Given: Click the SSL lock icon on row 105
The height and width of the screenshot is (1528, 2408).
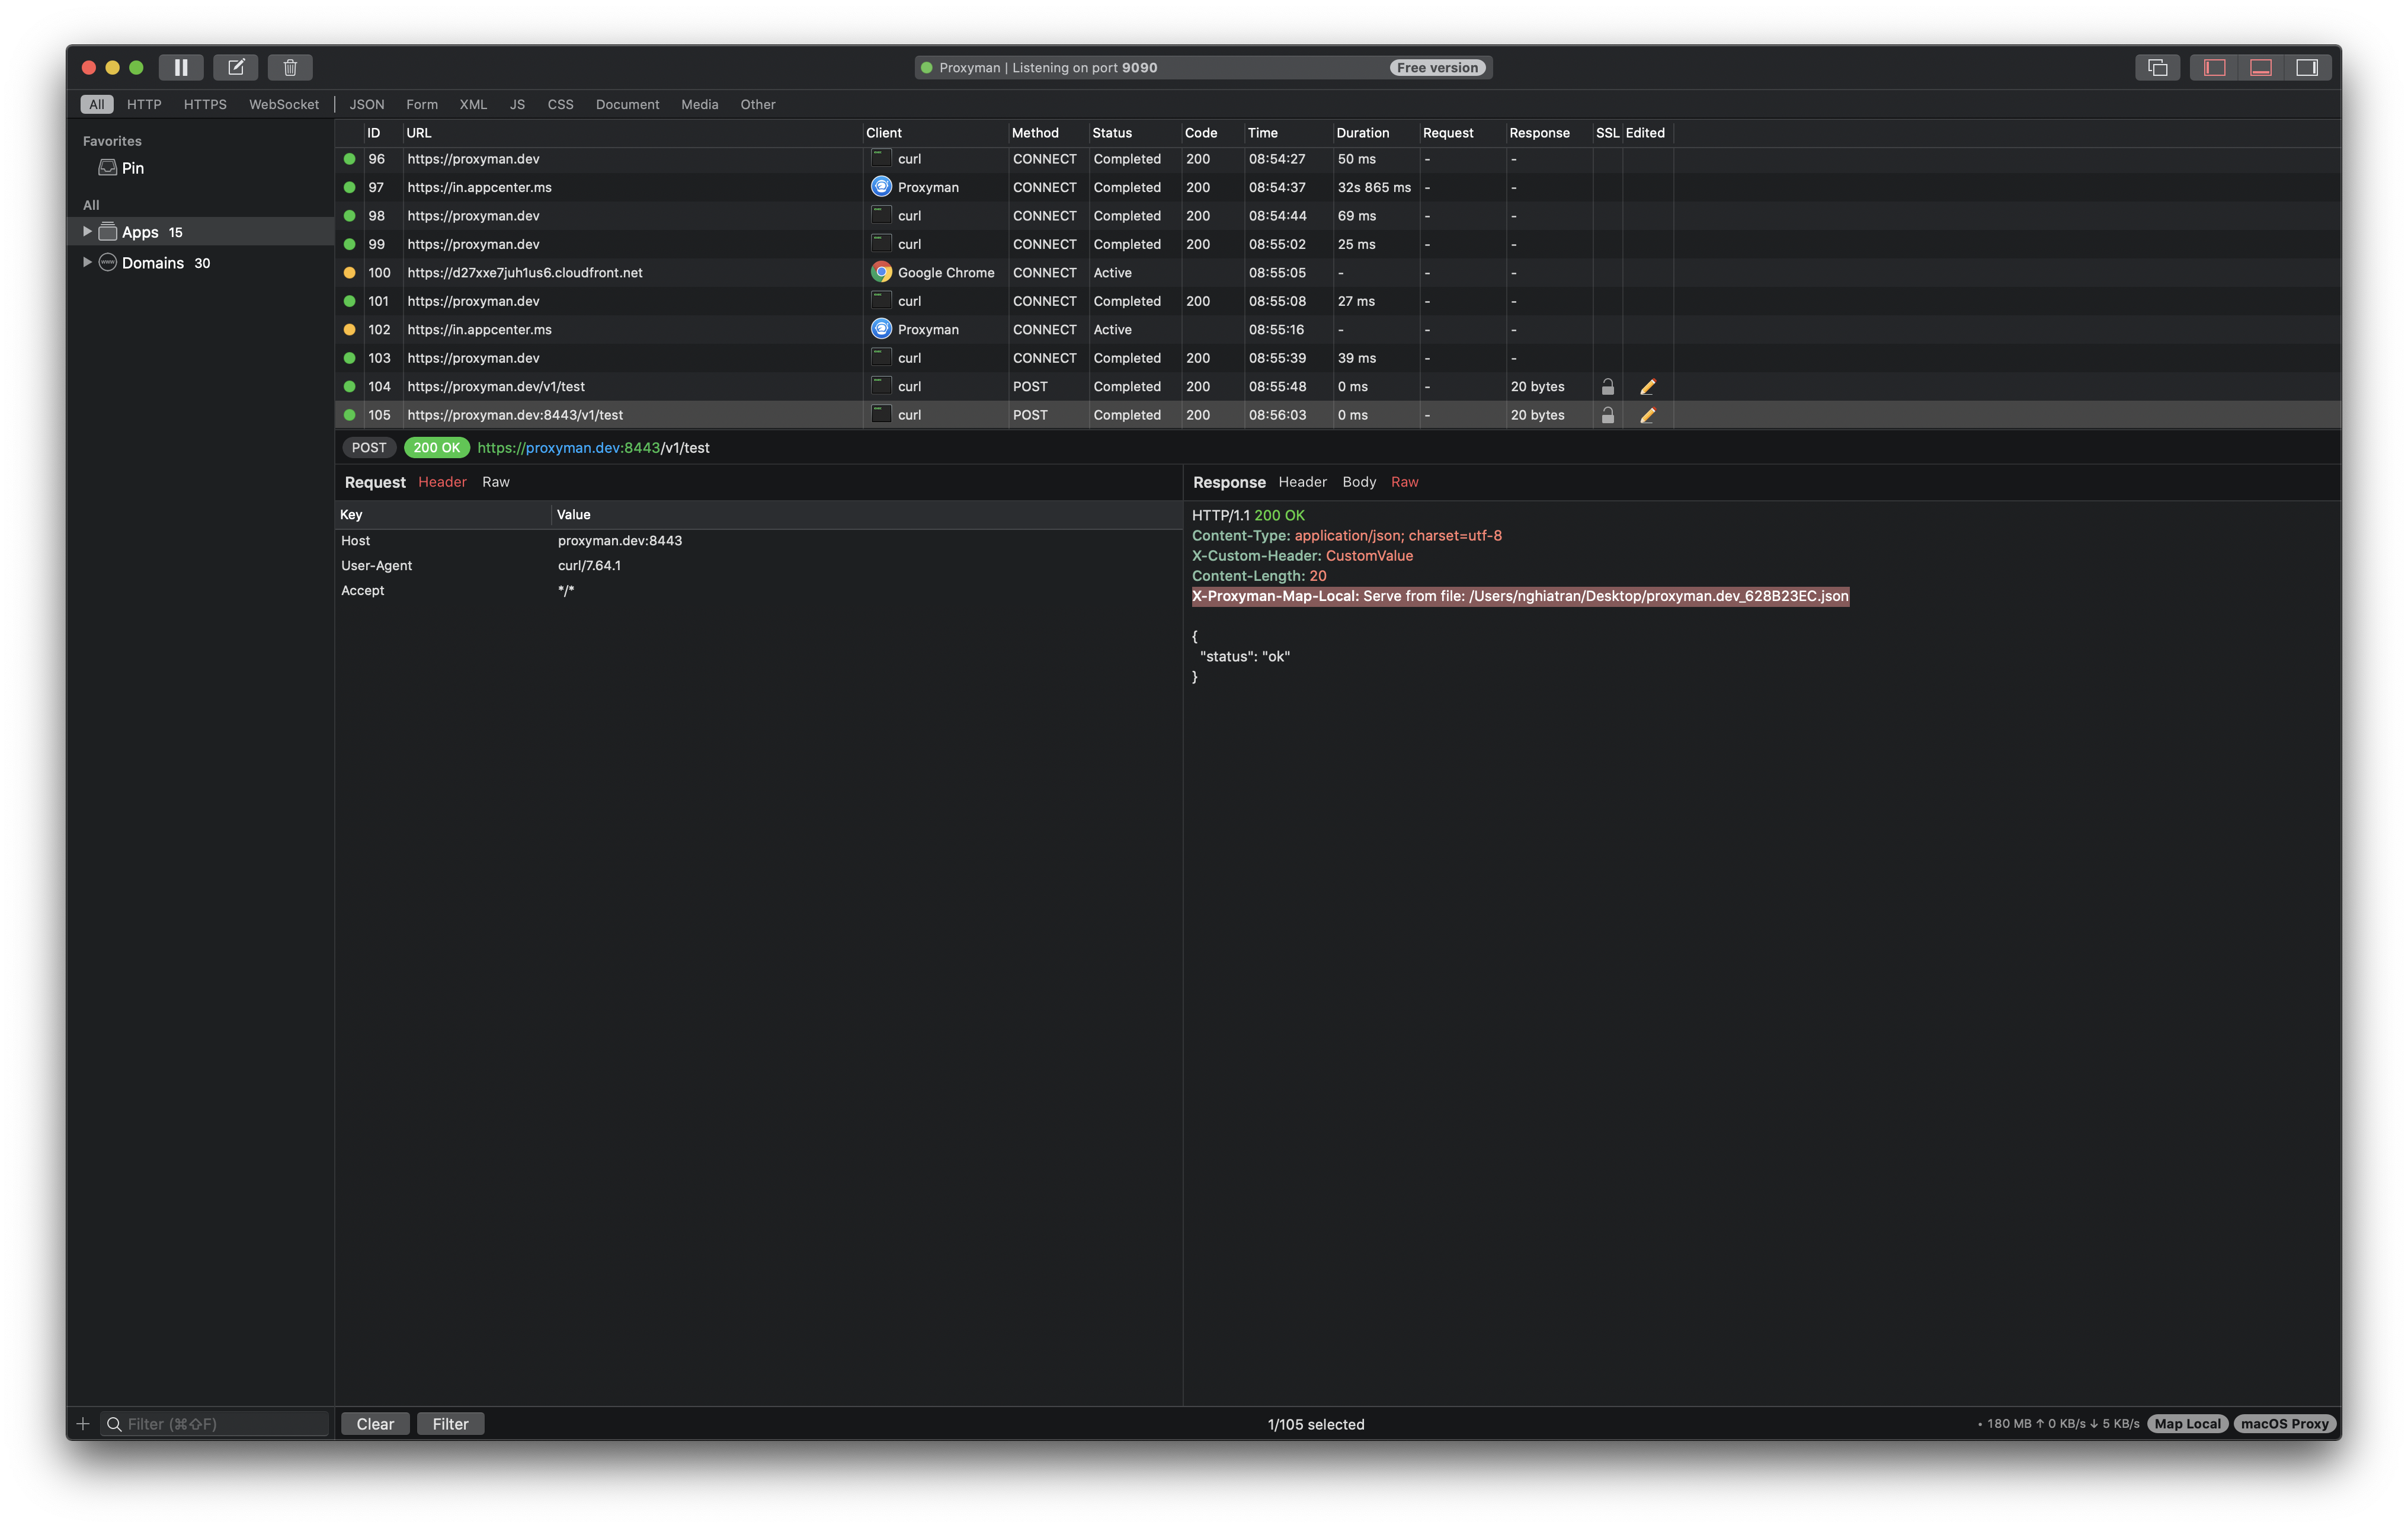Looking at the screenshot, I should (x=1607, y=415).
